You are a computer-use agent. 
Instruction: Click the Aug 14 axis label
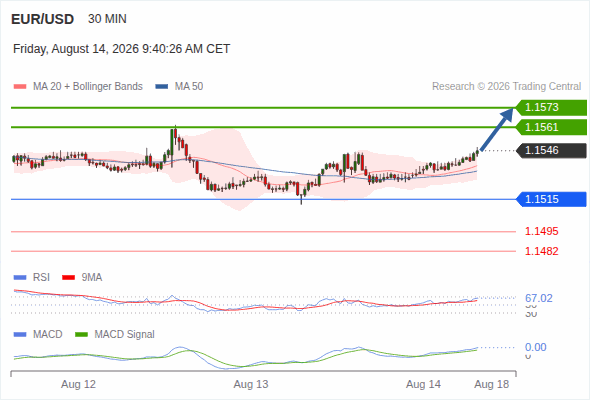point(423,385)
